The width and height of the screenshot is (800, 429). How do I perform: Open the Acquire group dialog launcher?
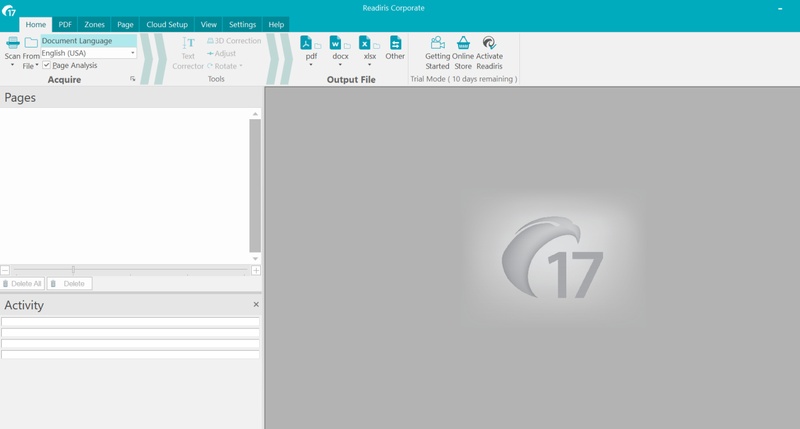click(x=133, y=79)
